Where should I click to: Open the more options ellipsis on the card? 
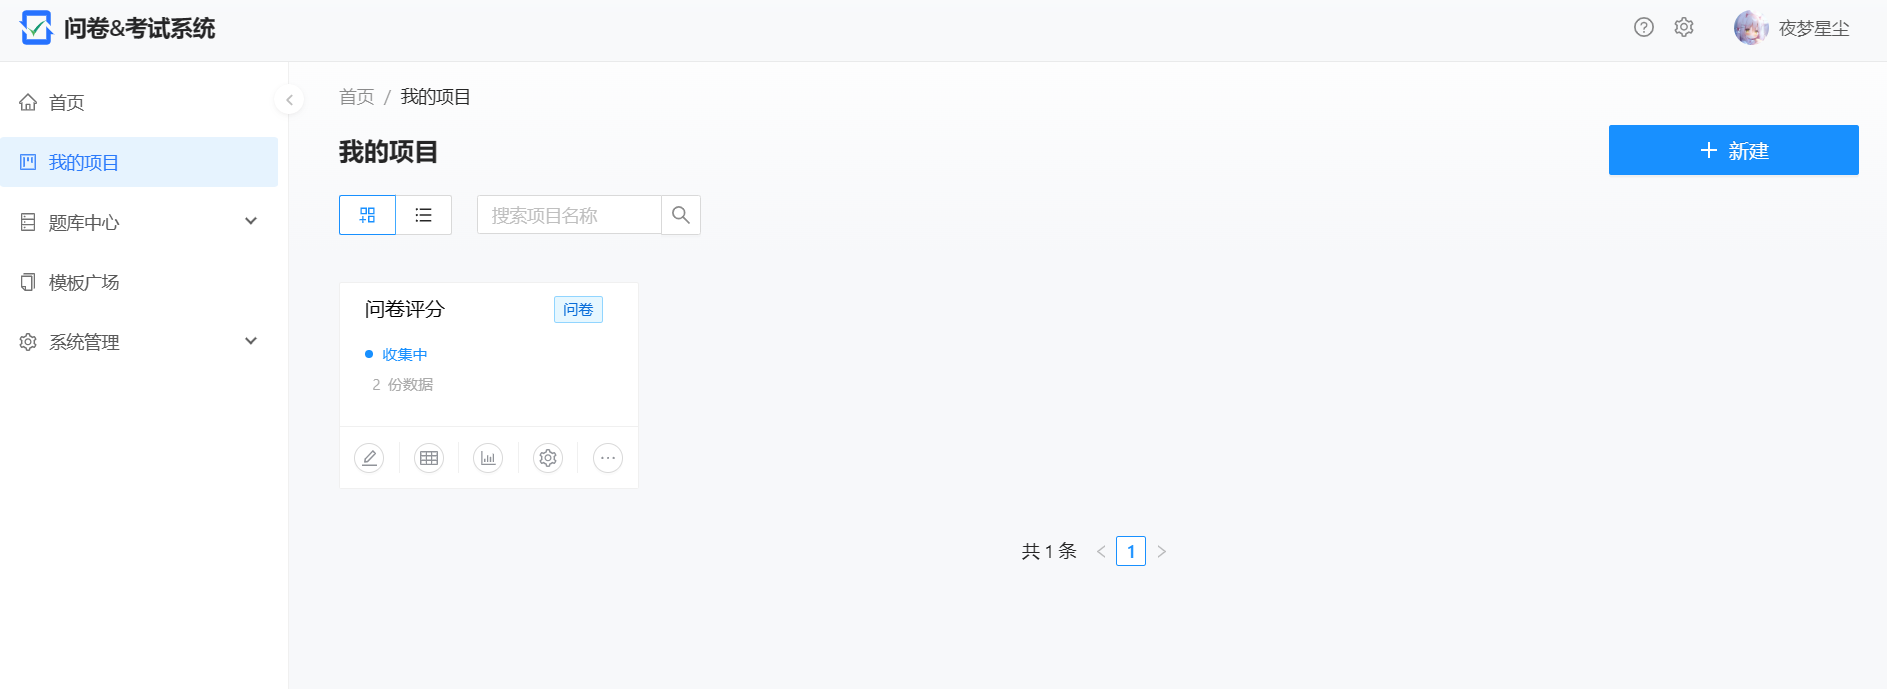tap(608, 458)
